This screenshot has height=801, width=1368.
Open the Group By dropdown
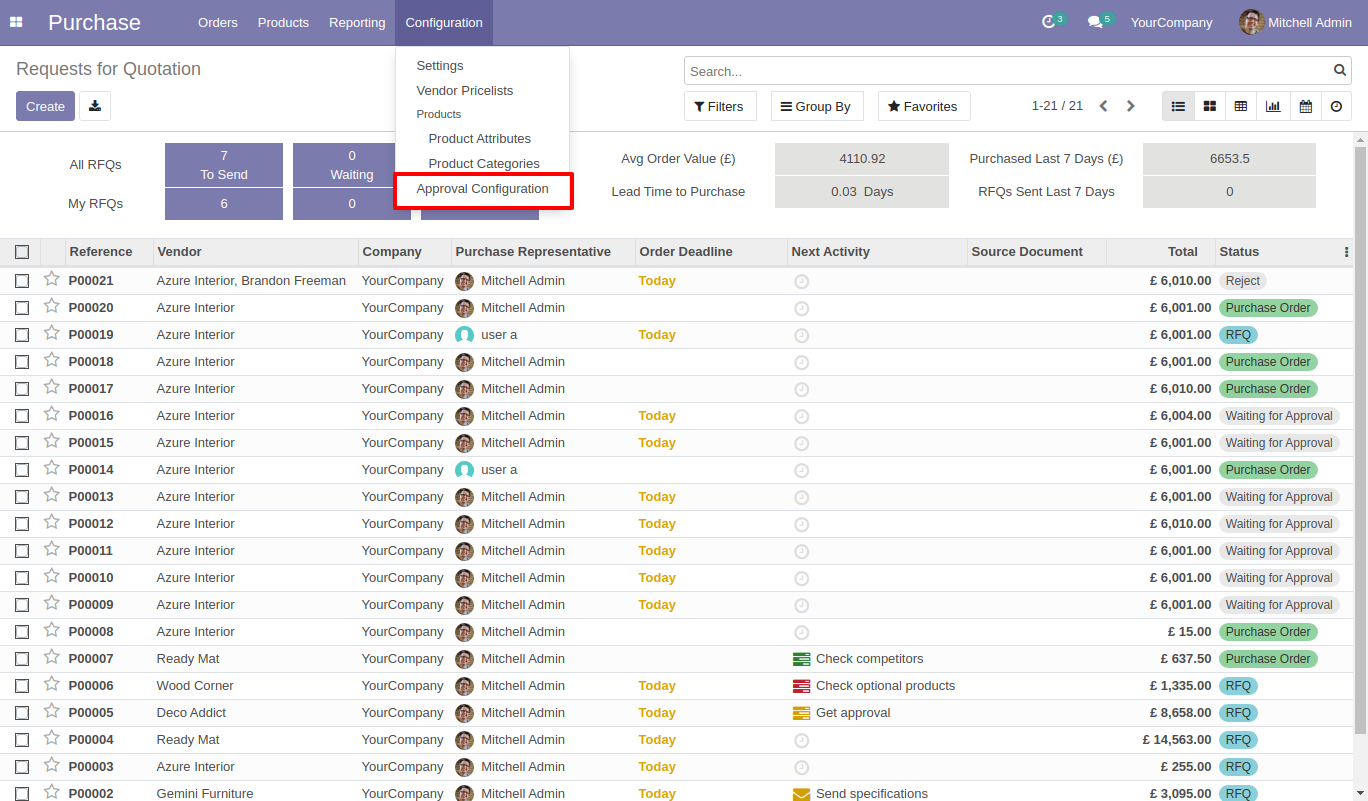click(x=816, y=106)
